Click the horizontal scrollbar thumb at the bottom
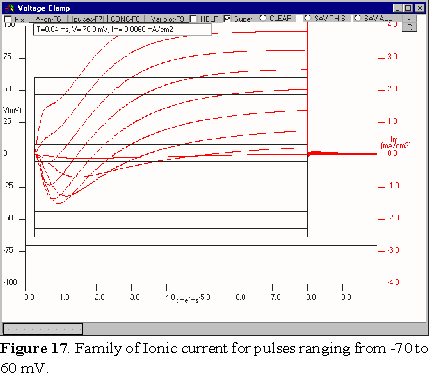 coord(43,329)
